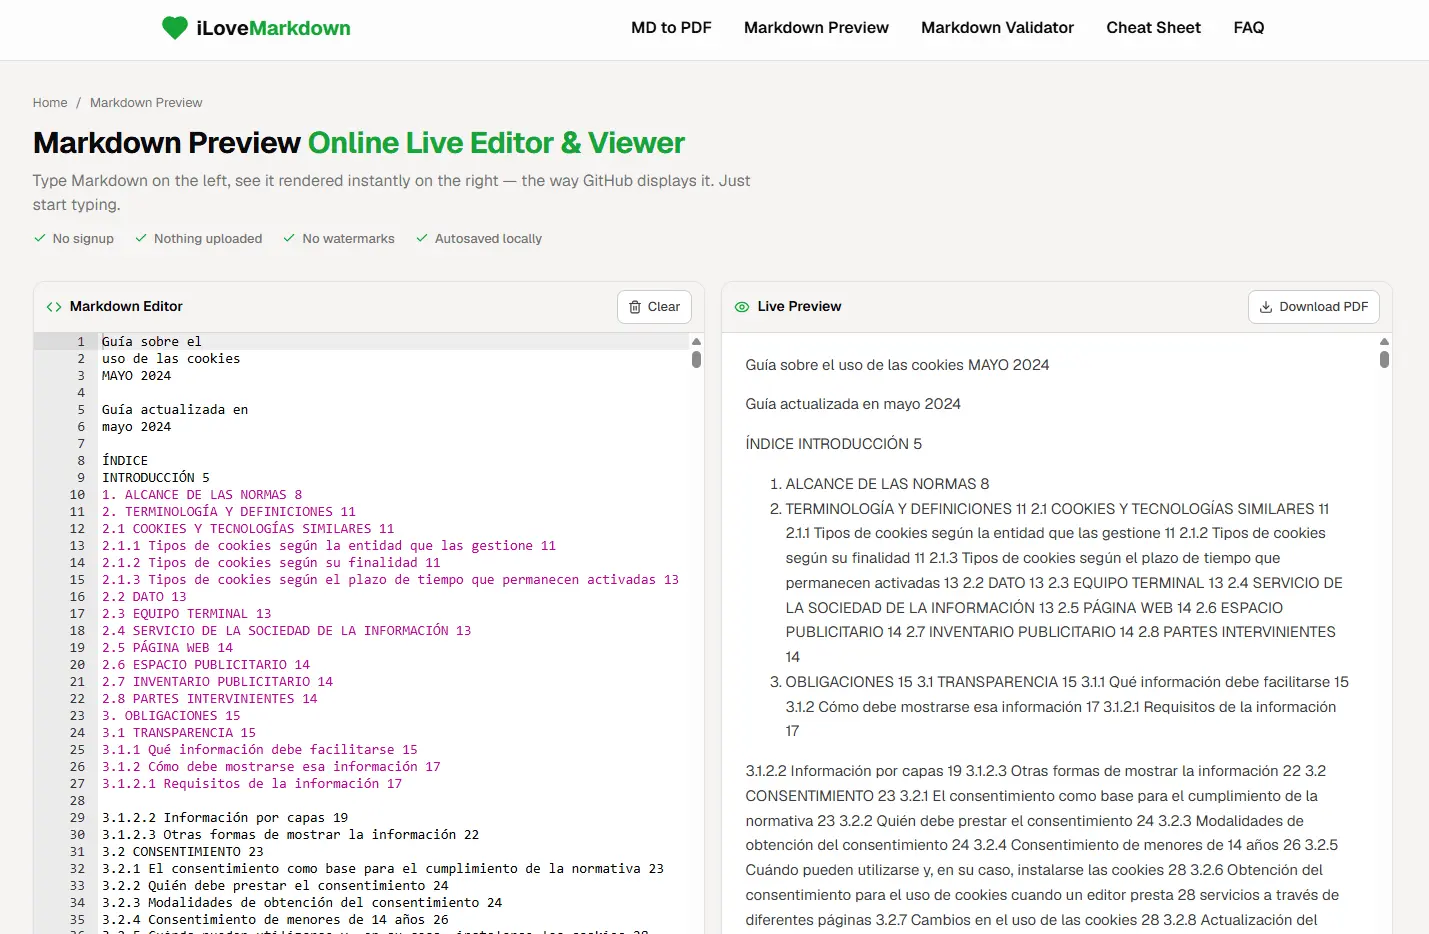This screenshot has height=934, width=1429.
Task: Click line number 28 in the gutter
Action: click(77, 801)
